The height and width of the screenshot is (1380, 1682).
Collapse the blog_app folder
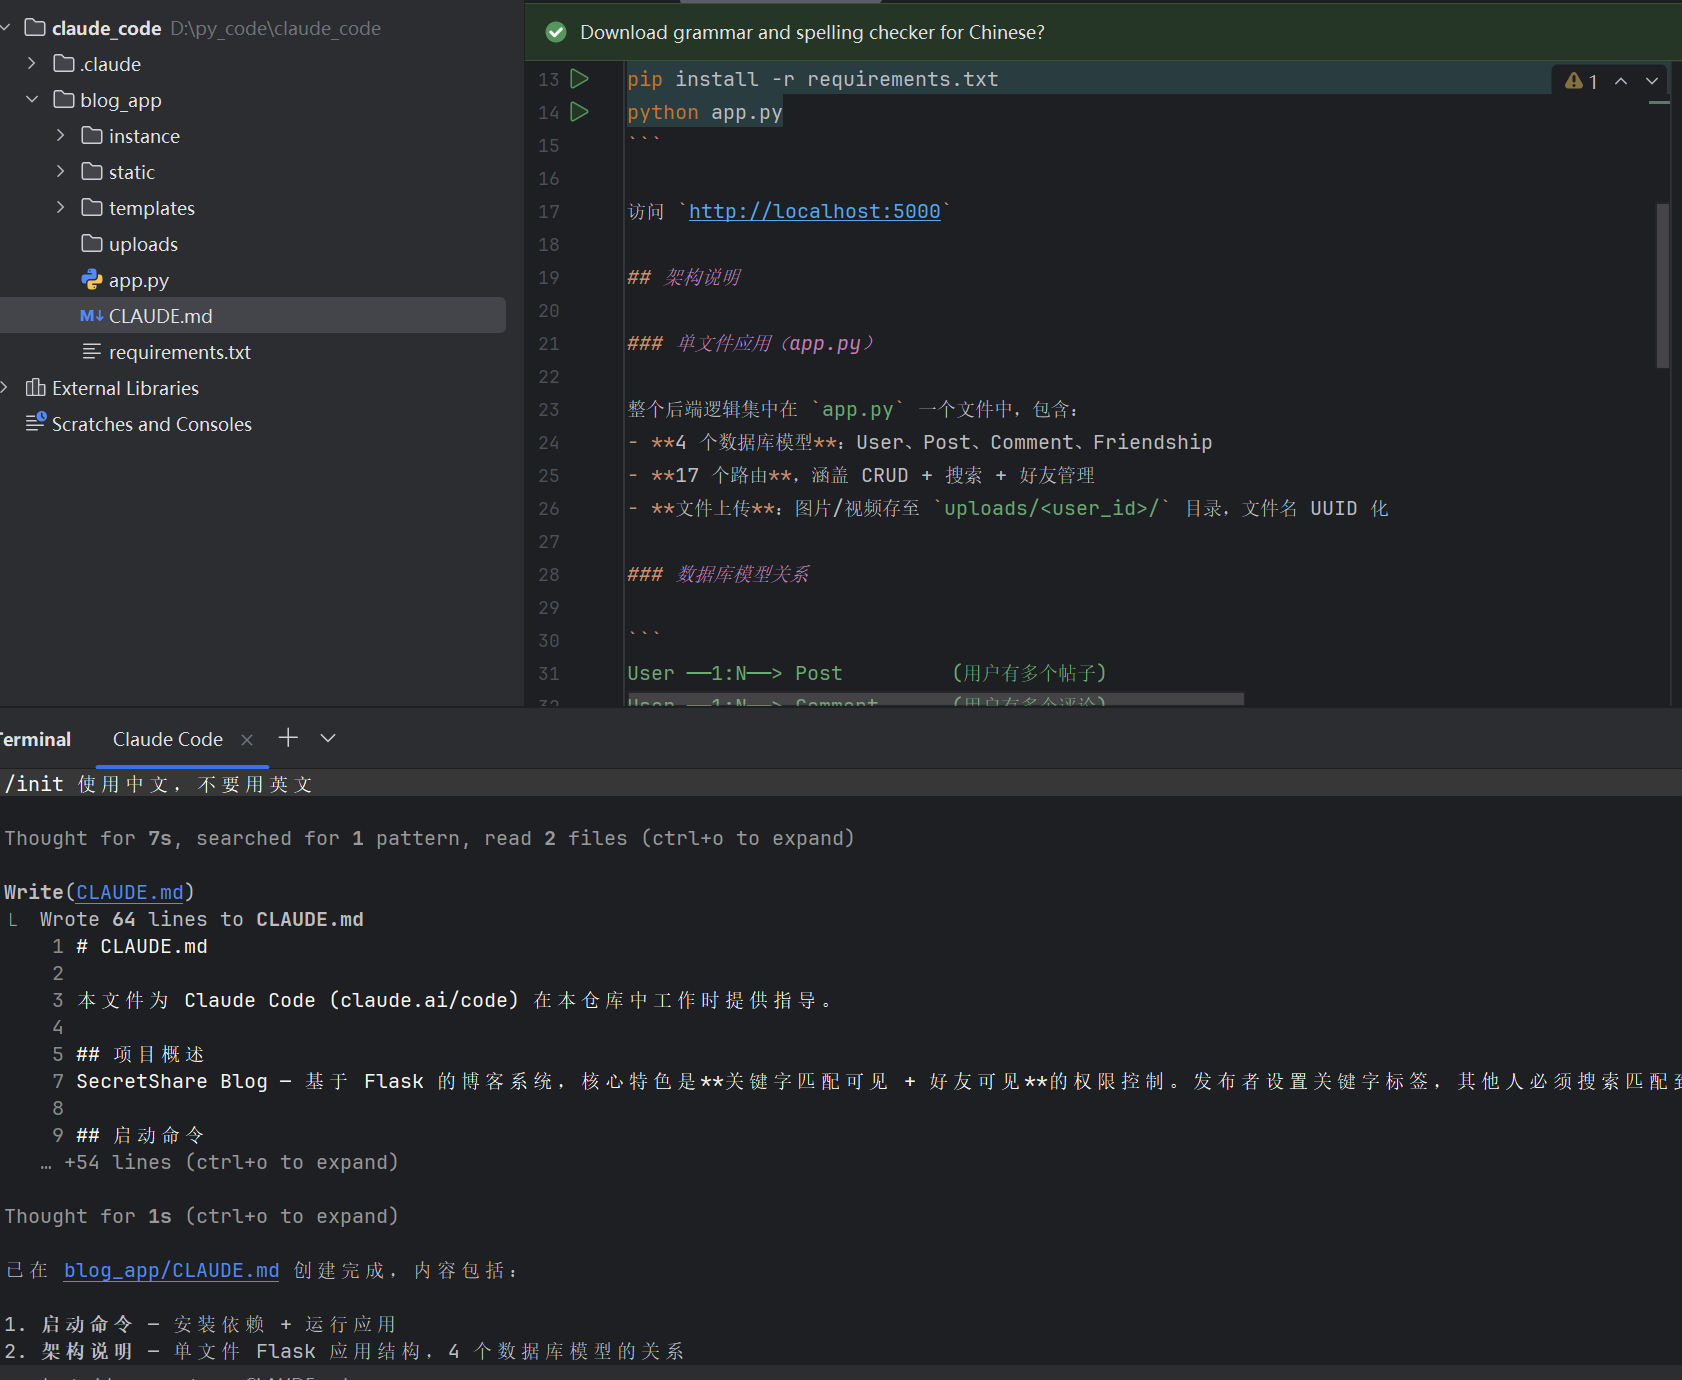[32, 100]
